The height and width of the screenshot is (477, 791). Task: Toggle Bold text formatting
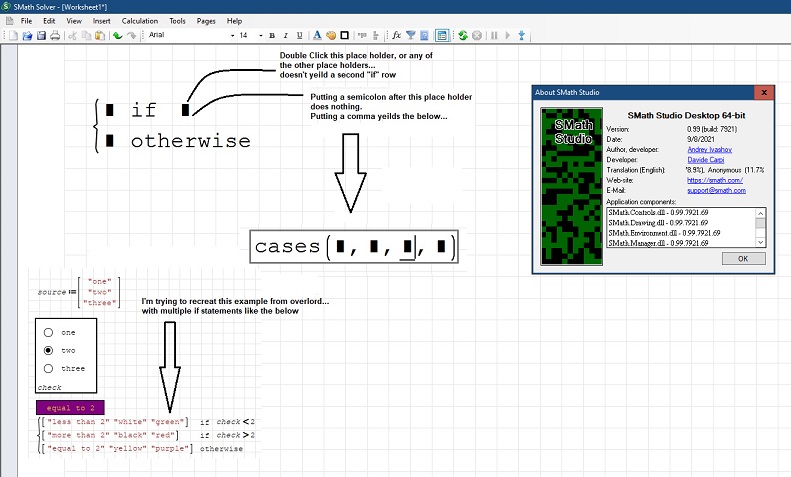click(271, 36)
